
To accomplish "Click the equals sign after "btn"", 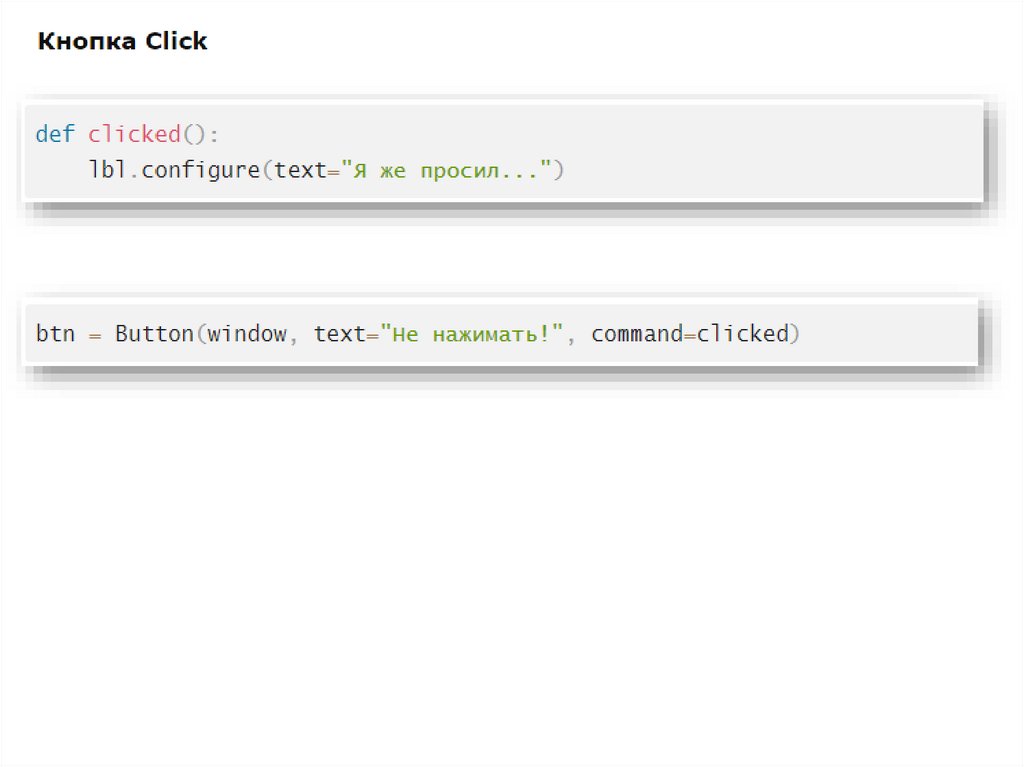I will pos(95,334).
